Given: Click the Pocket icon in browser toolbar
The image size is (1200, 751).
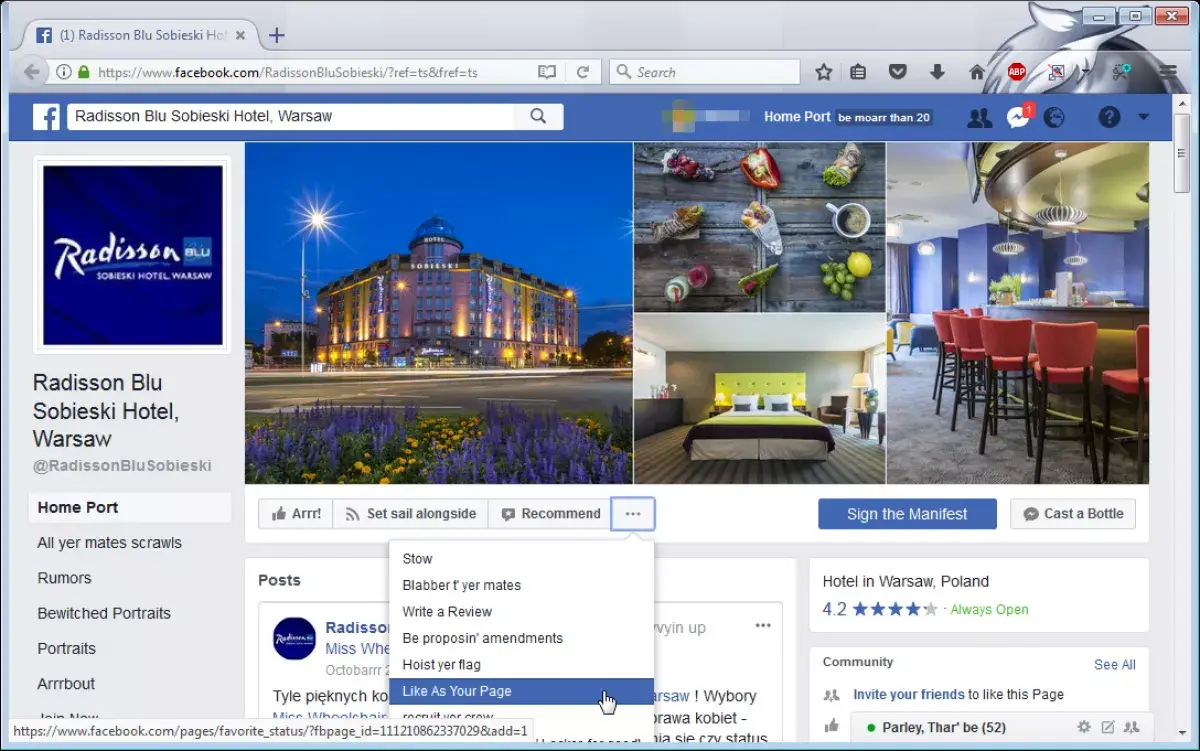Looking at the screenshot, I should 898,72.
